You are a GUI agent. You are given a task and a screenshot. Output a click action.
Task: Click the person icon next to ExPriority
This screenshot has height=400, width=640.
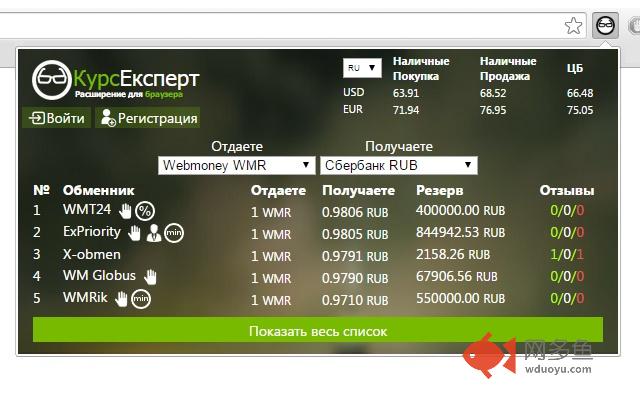[153, 233]
